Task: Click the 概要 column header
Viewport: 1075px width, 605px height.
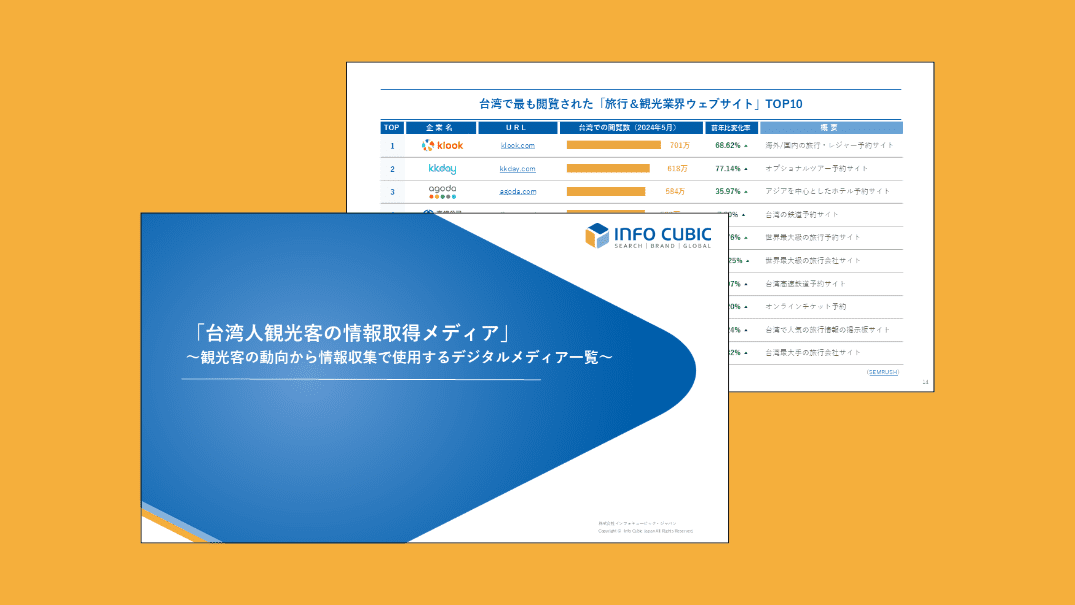Action: tap(831, 128)
